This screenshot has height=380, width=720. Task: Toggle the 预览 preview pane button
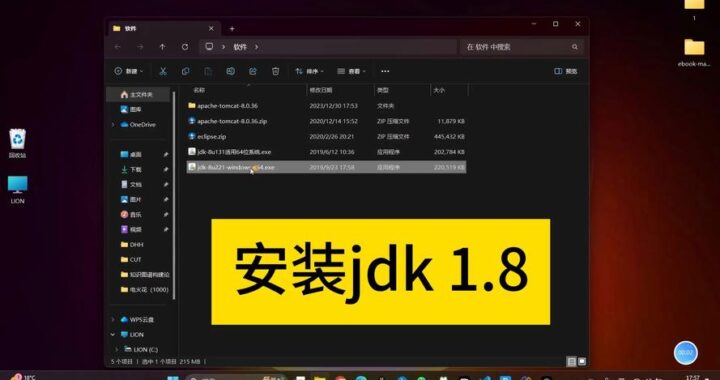click(566, 71)
